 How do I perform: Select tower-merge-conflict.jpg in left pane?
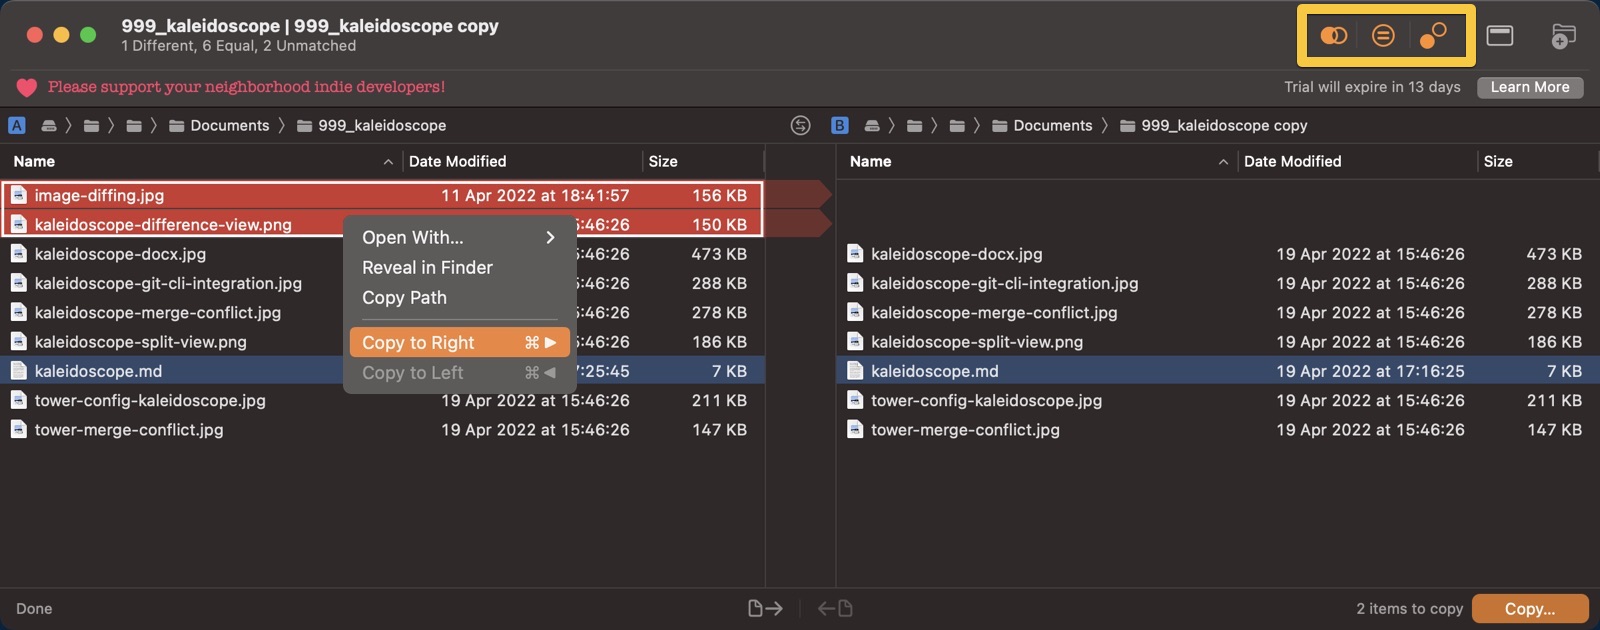(x=129, y=430)
